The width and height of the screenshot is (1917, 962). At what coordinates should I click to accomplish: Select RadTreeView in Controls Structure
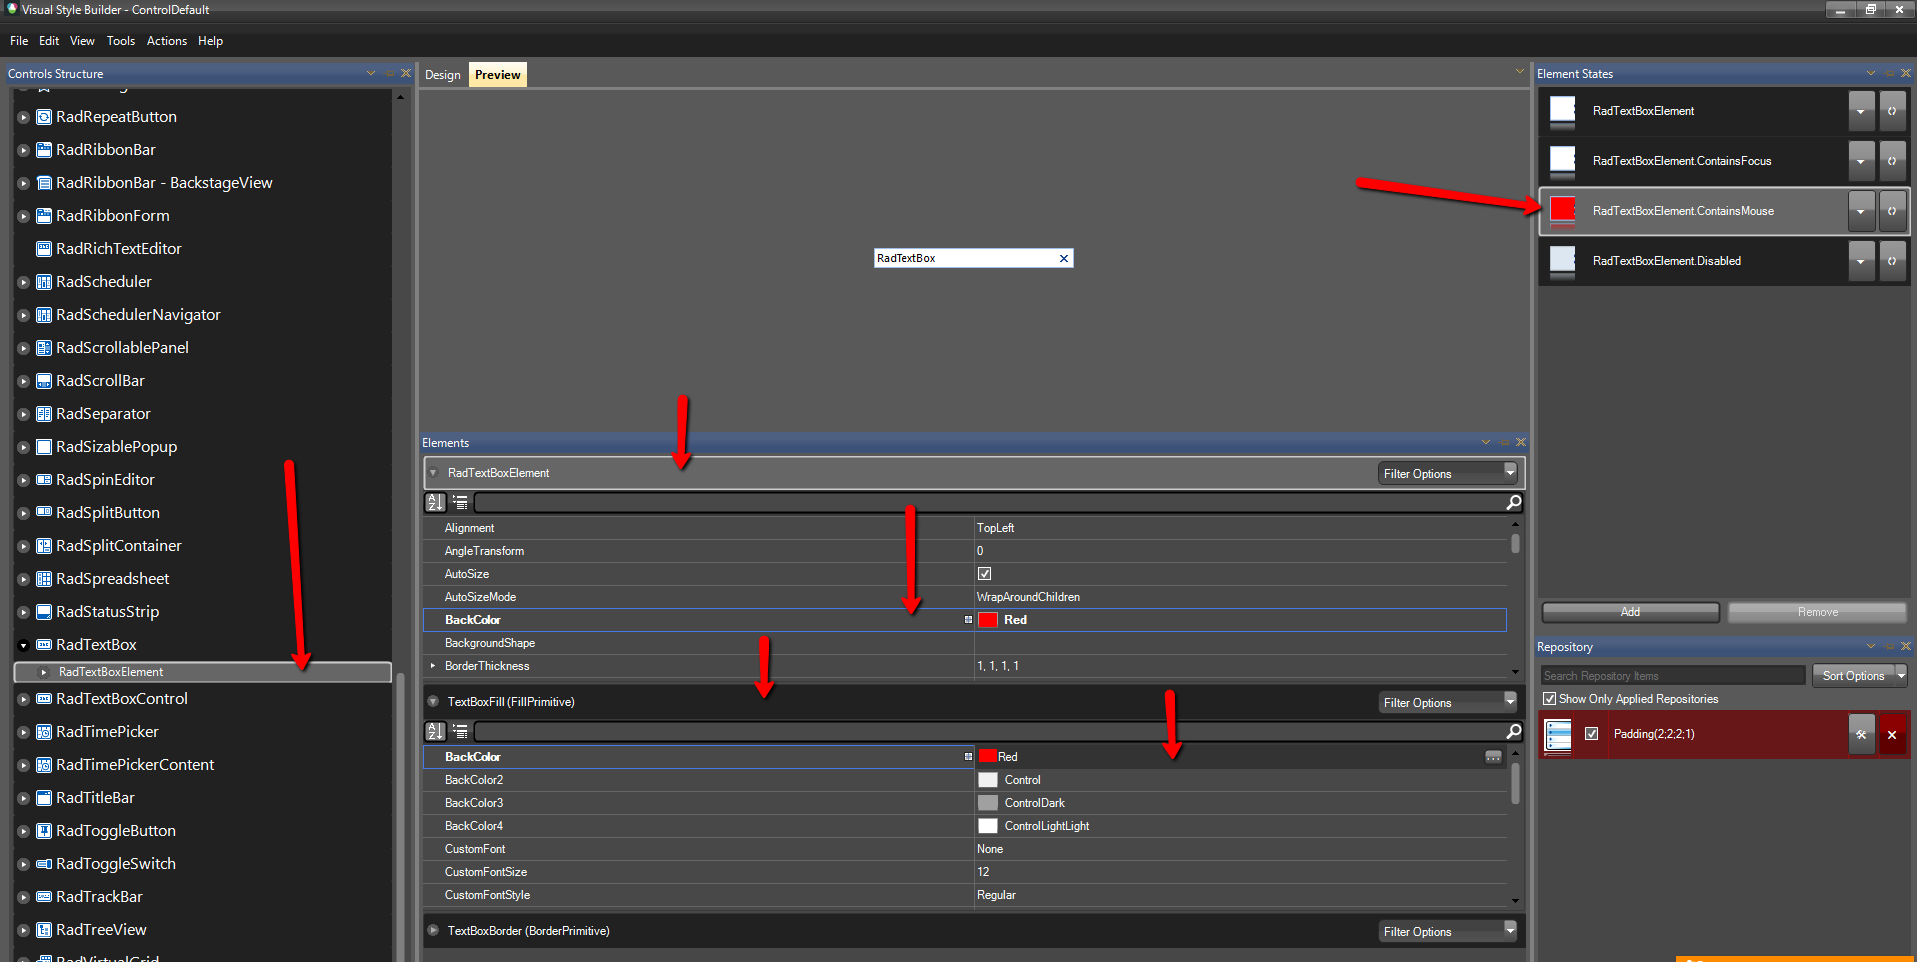(x=101, y=930)
